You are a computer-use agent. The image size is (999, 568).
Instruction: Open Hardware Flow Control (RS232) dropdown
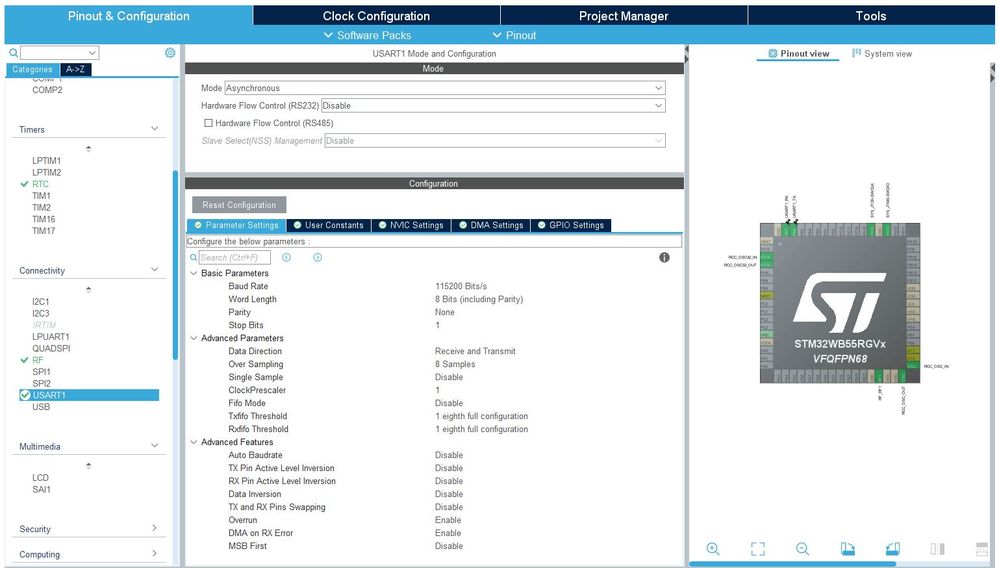pos(493,106)
